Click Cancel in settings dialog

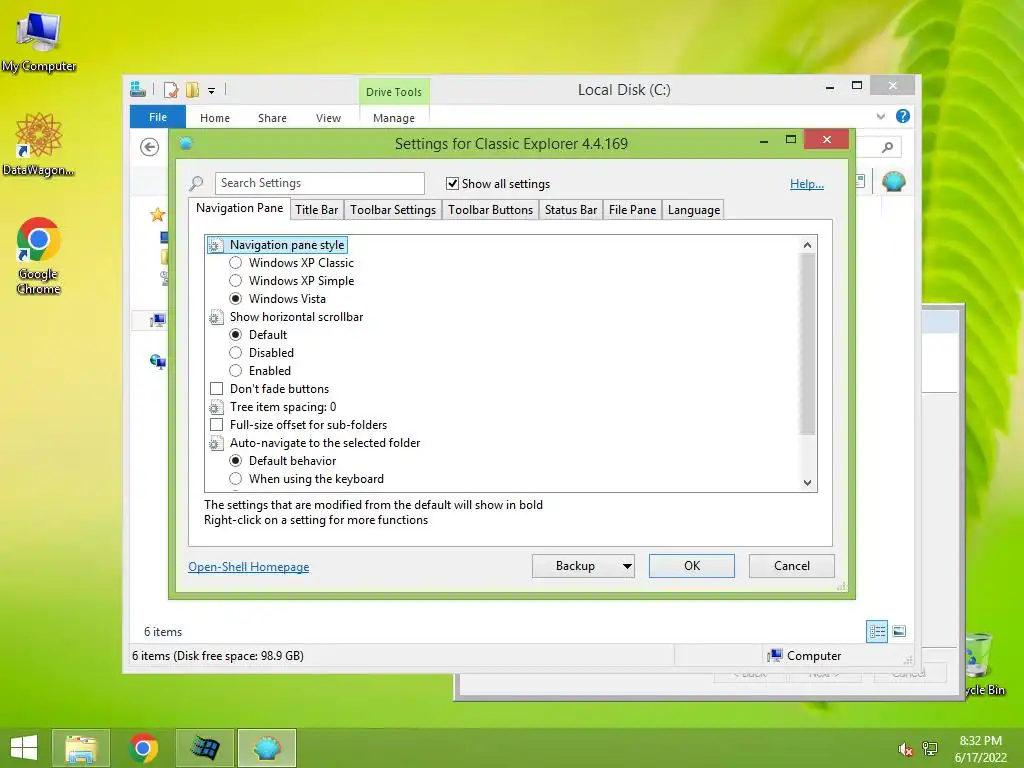792,566
